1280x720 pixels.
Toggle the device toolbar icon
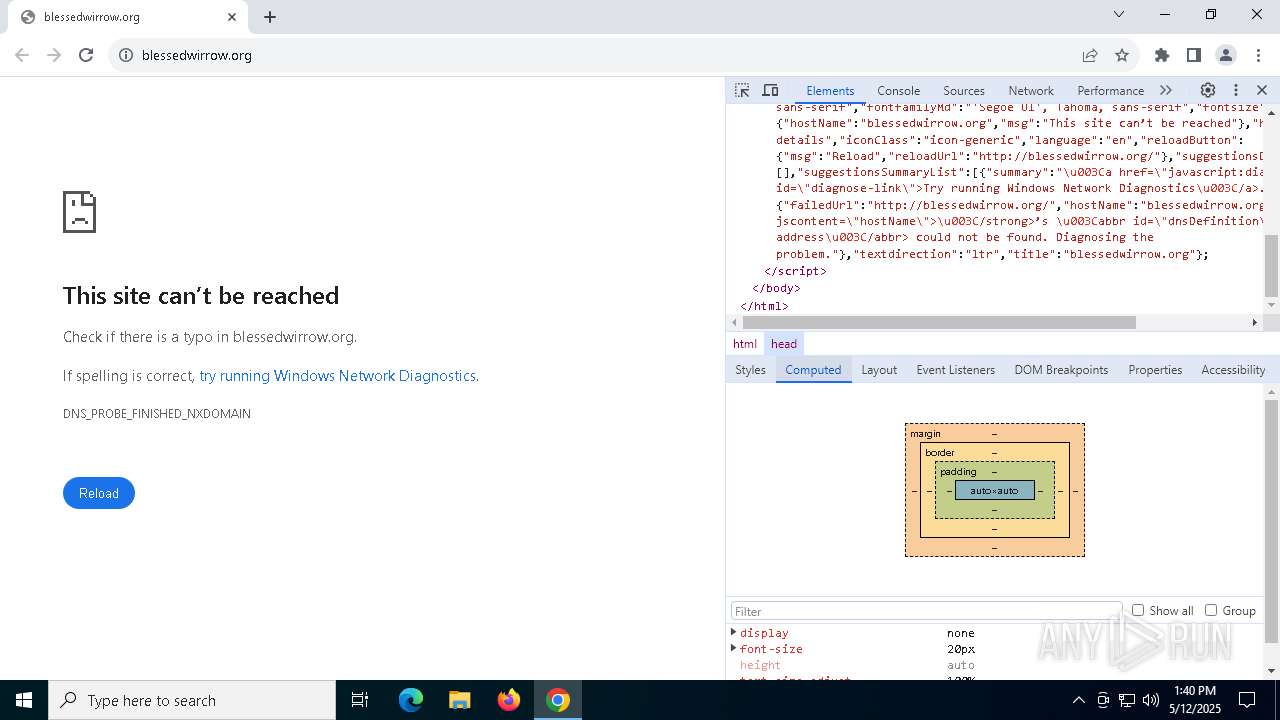click(x=770, y=90)
